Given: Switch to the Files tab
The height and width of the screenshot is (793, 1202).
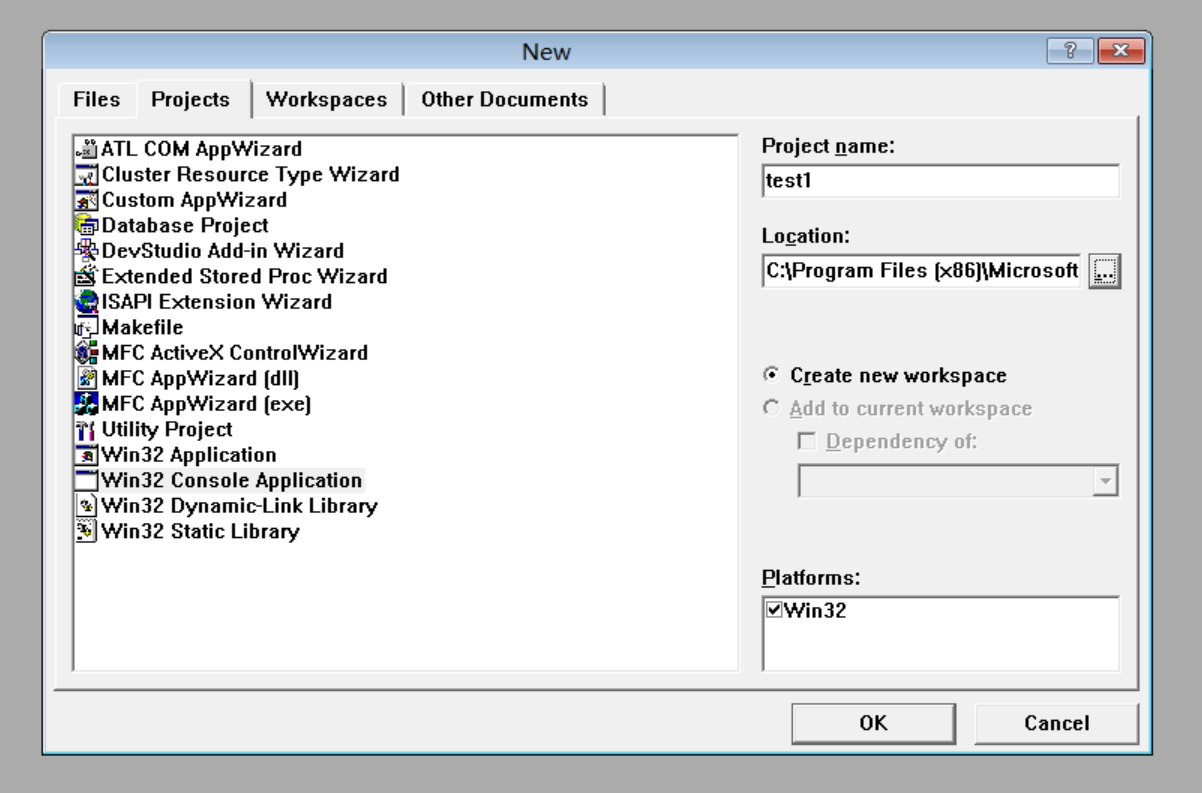Looking at the screenshot, I should pos(96,100).
